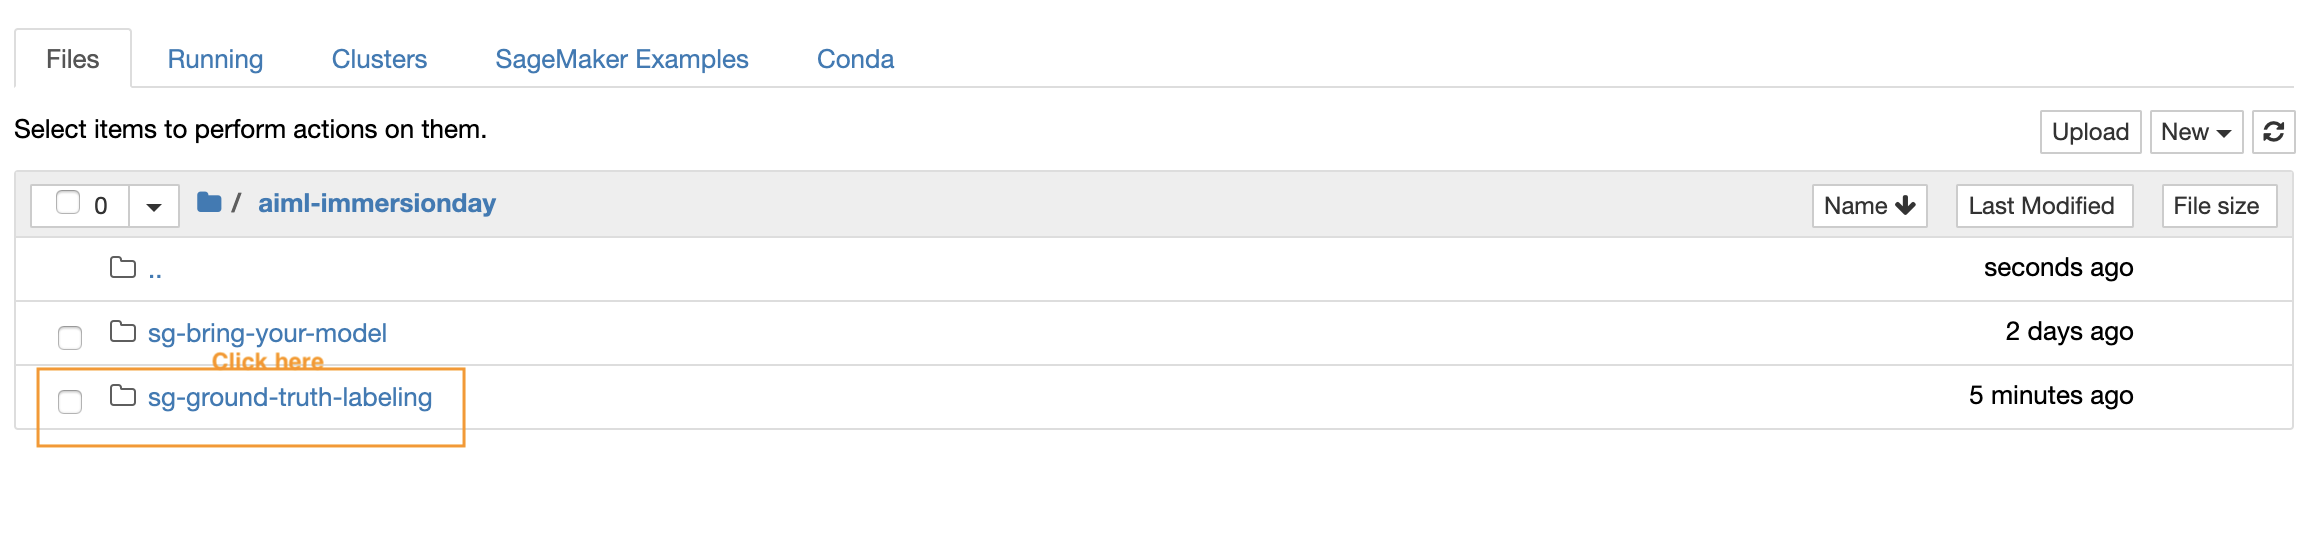The image size is (2306, 550).
Task: Open the Conda tab
Action: tap(855, 59)
